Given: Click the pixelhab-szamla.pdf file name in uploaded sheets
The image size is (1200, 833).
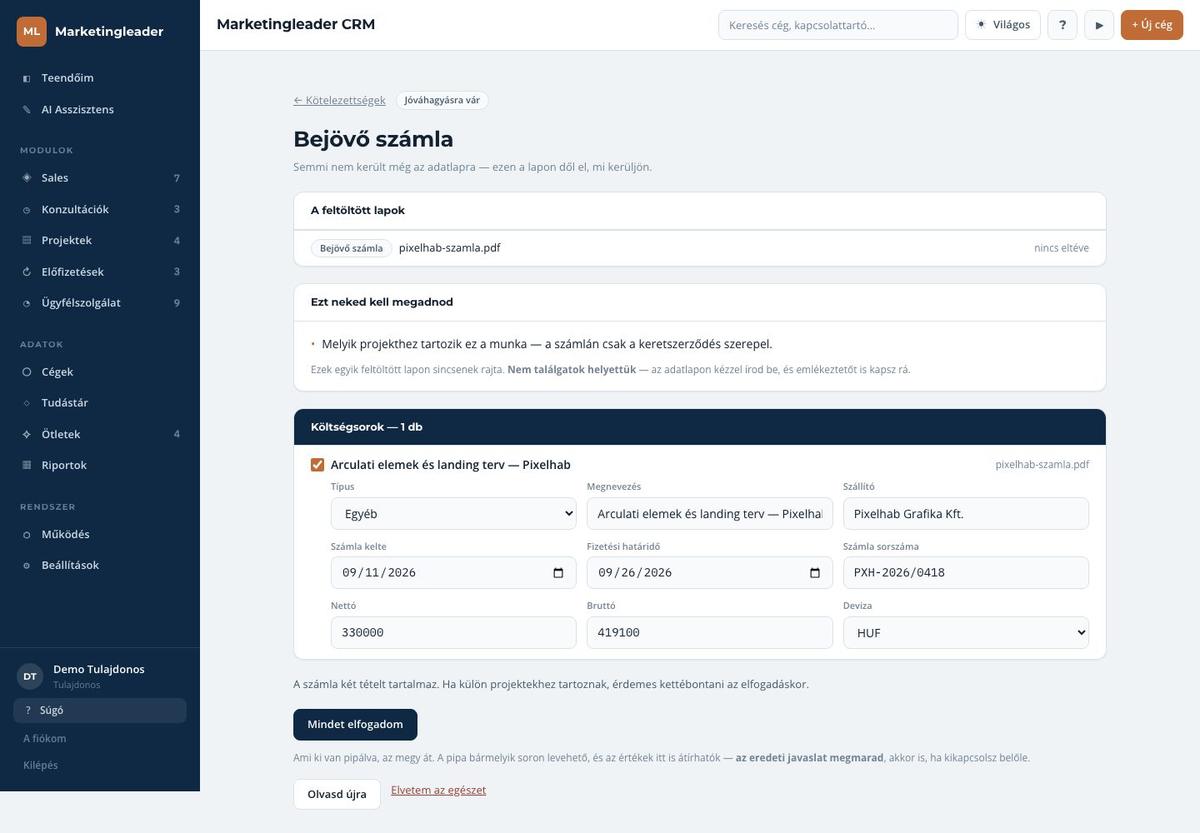Looking at the screenshot, I should (450, 248).
